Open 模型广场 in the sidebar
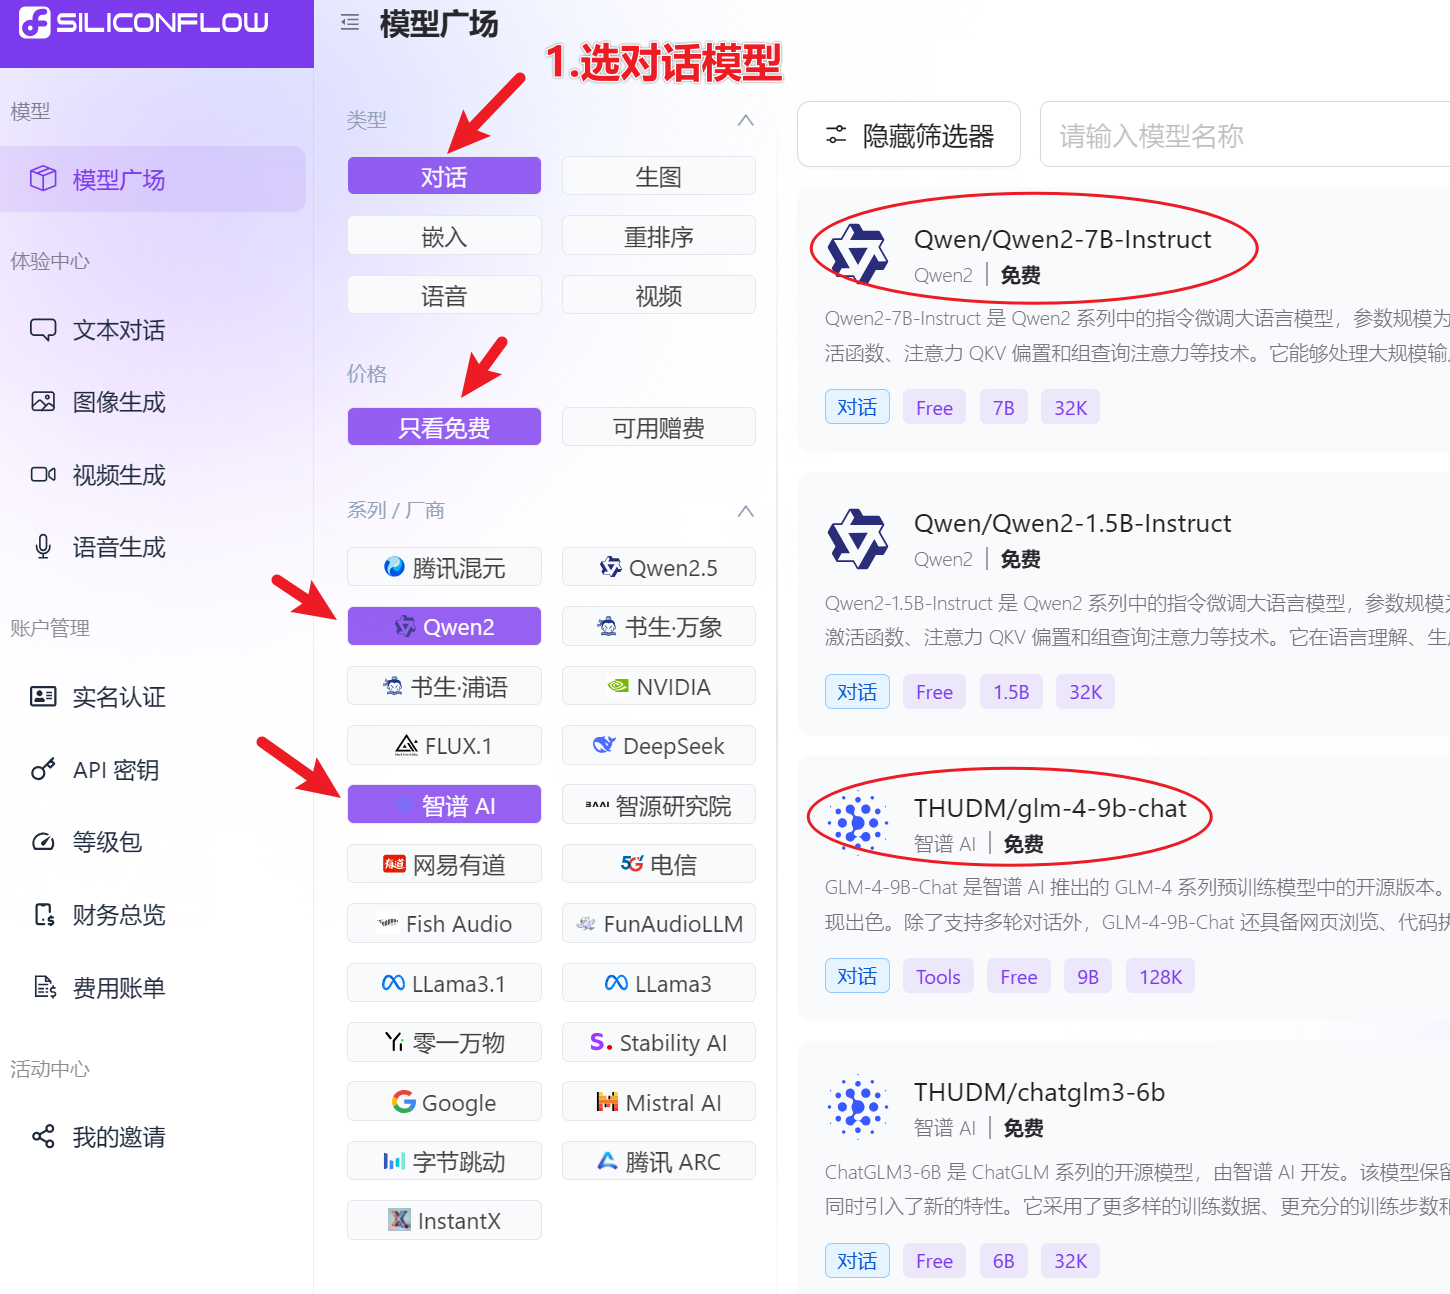The width and height of the screenshot is (1450, 1294). [153, 179]
